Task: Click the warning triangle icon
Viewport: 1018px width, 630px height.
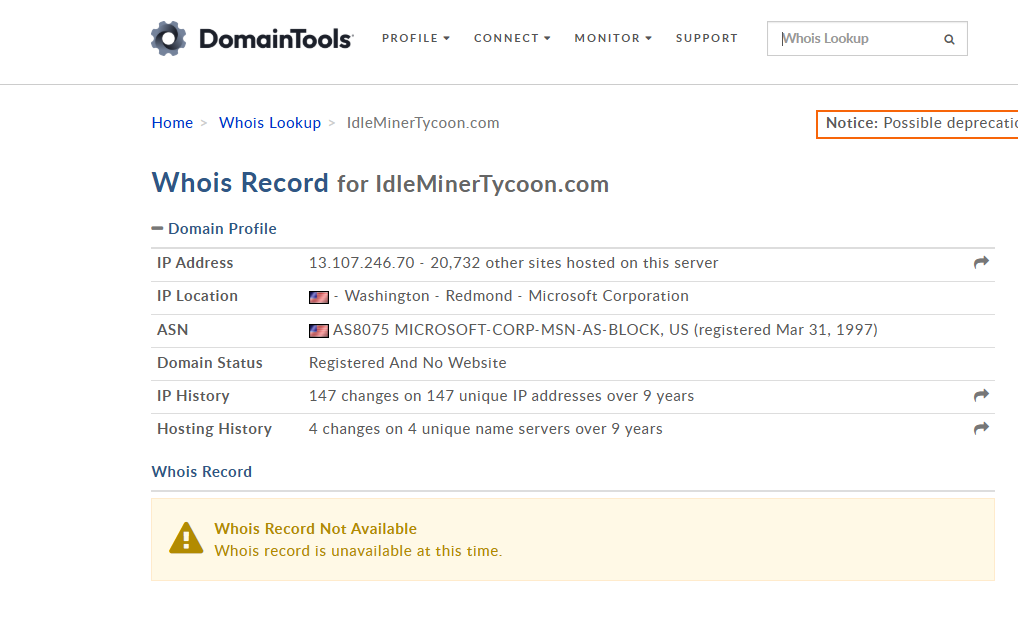Action: (186, 538)
